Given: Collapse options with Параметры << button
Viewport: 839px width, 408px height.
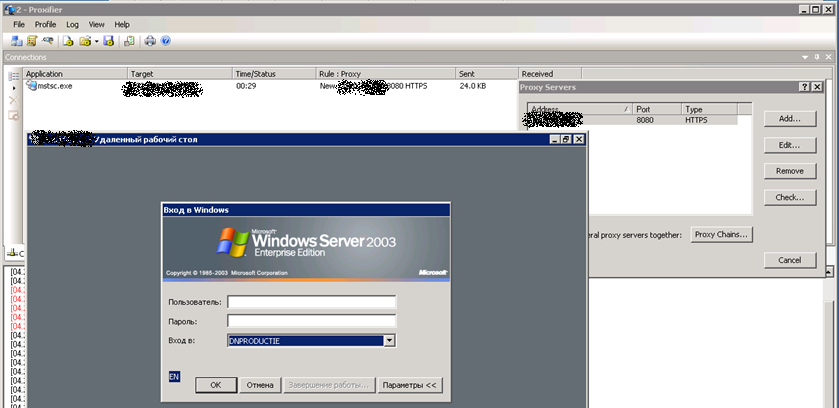Looking at the screenshot, I should click(410, 385).
